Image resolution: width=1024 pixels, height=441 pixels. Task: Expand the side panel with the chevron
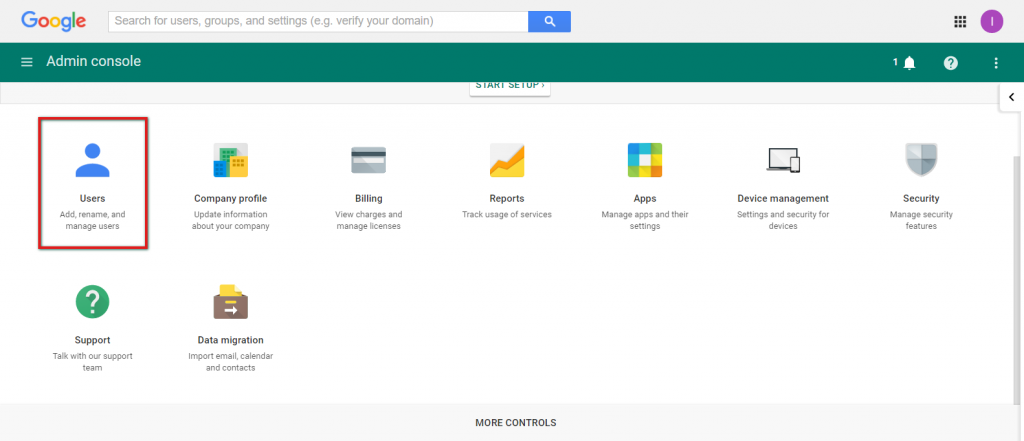tap(1012, 97)
